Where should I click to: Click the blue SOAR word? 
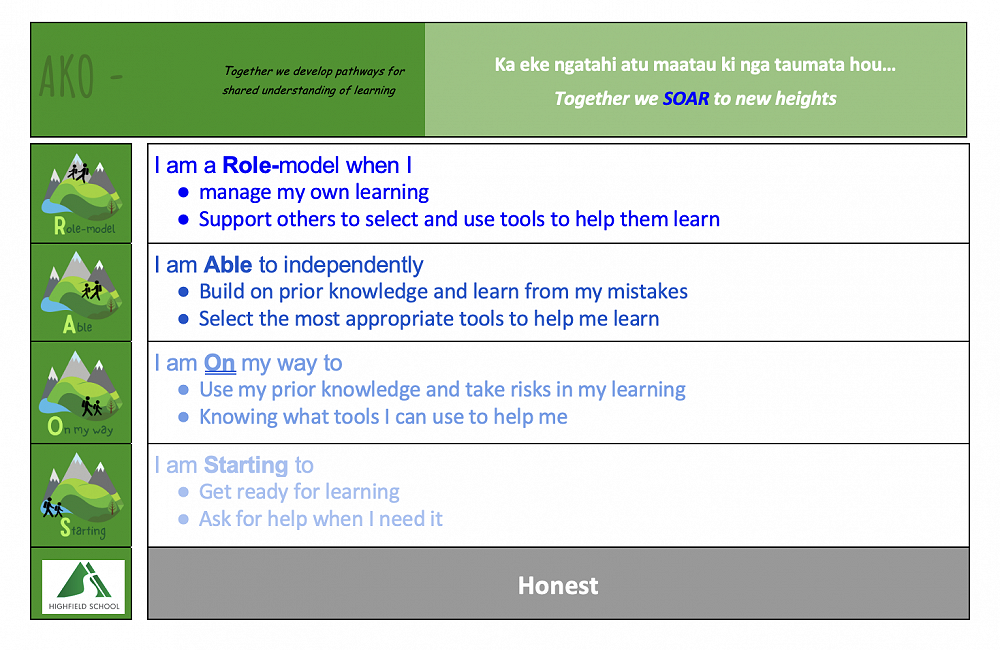point(686,98)
